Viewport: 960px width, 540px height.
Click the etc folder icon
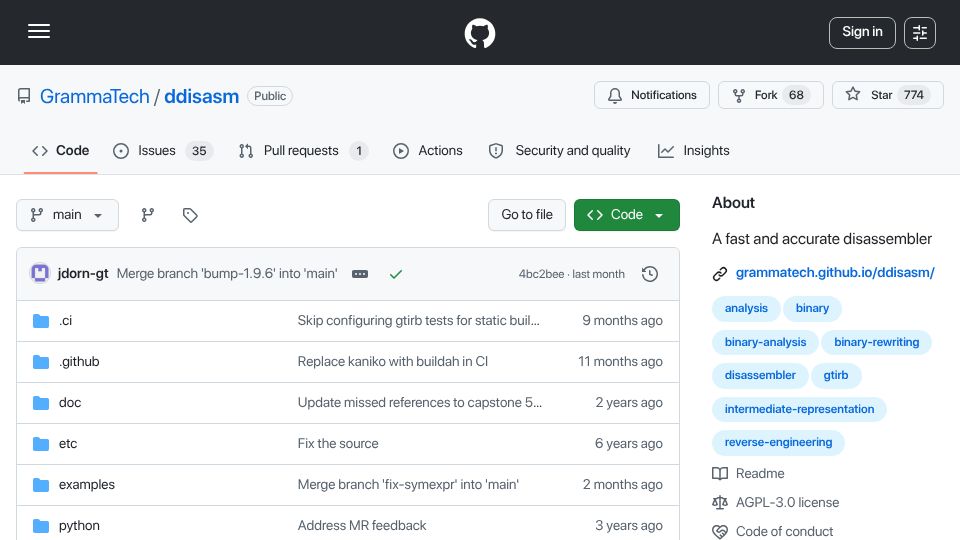[x=41, y=444]
